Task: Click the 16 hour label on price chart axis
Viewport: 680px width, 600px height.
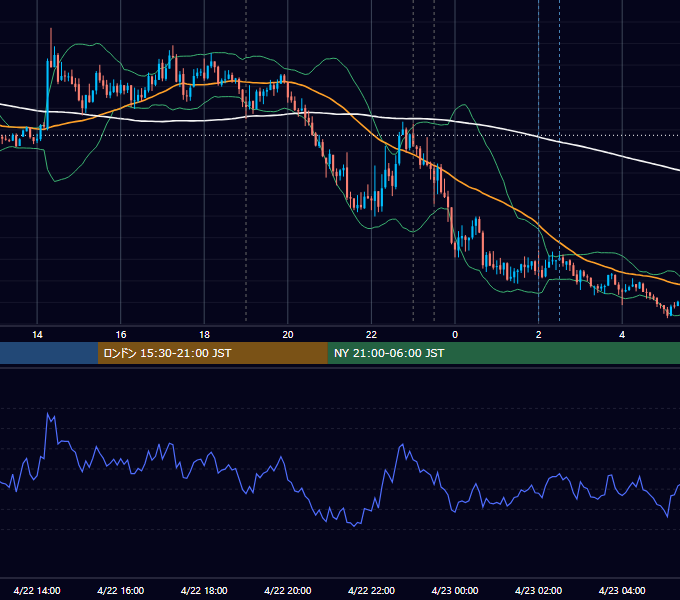Action: [121, 335]
